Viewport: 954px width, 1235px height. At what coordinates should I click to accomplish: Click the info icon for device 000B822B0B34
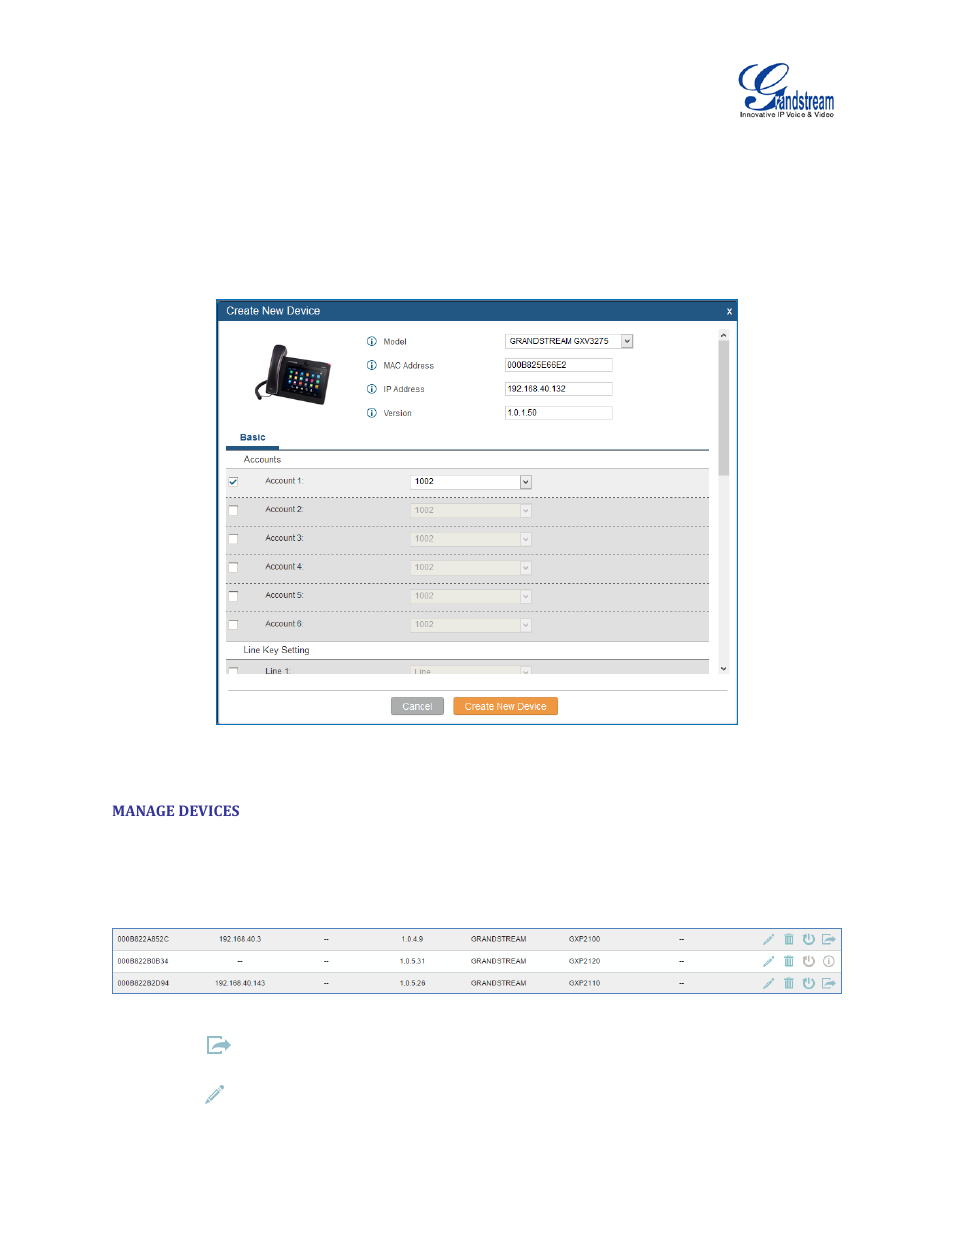coord(829,961)
